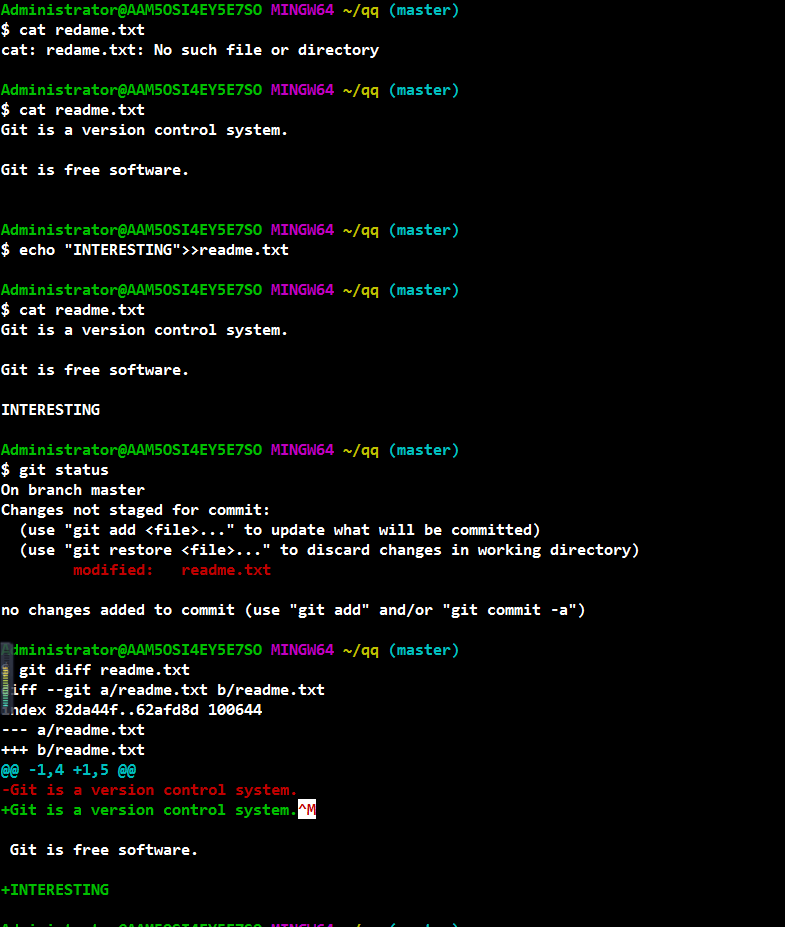Image resolution: width=785 pixels, height=927 pixels.
Task: Click the '+++ b/readme.txt' line
Action: (x=73, y=750)
